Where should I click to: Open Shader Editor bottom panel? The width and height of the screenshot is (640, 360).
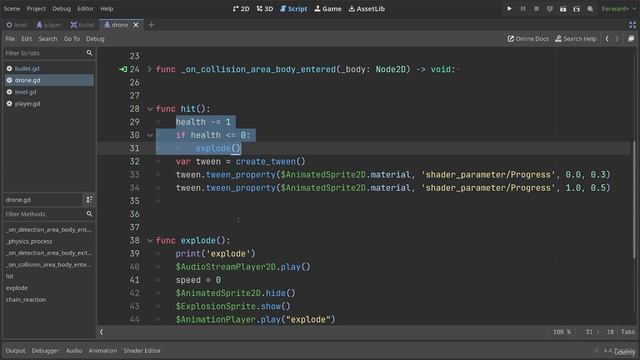tap(142, 351)
